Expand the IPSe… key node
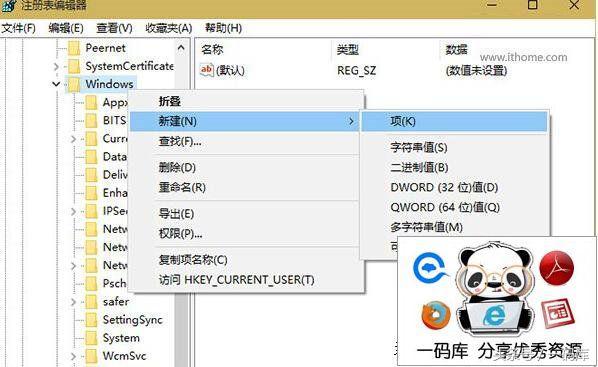This screenshot has width=598, height=367. pyautogui.click(x=74, y=211)
